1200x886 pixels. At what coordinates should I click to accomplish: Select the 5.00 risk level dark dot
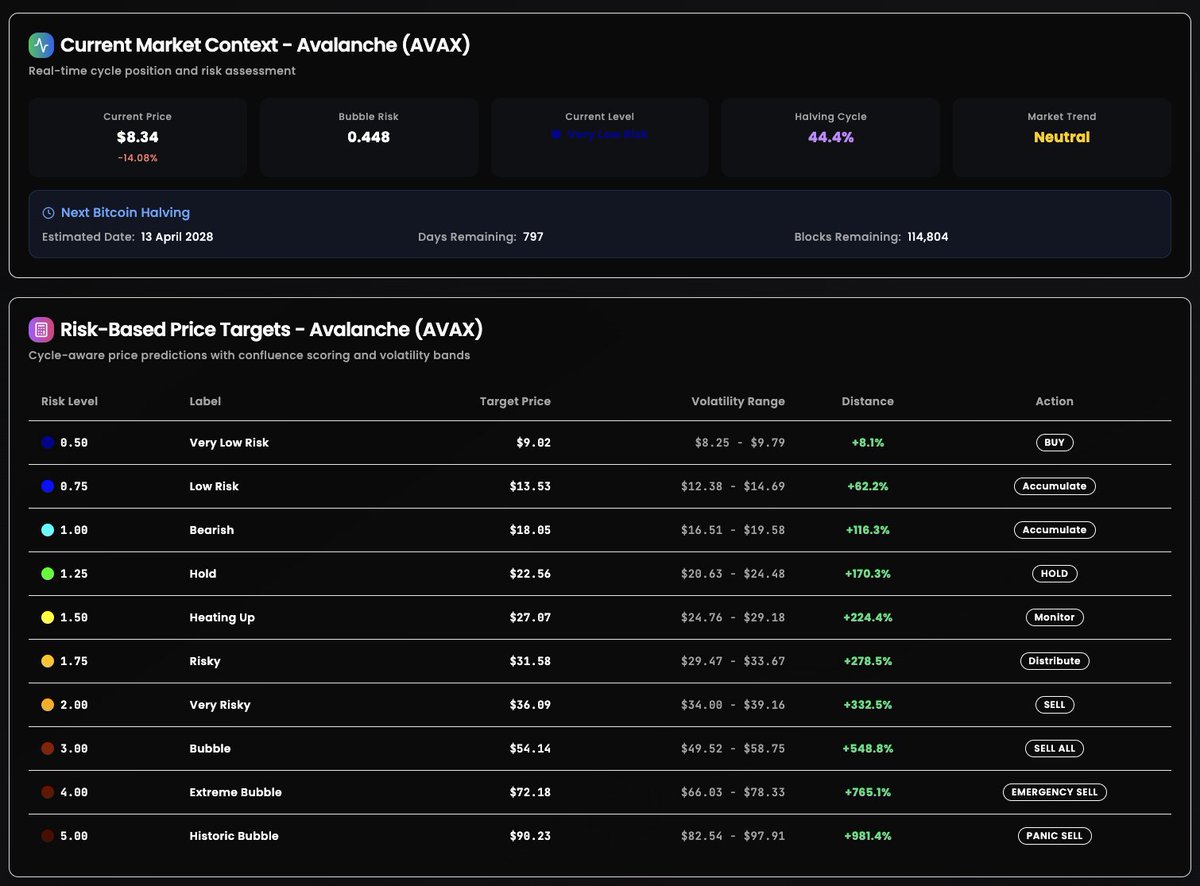pyautogui.click(x=48, y=836)
